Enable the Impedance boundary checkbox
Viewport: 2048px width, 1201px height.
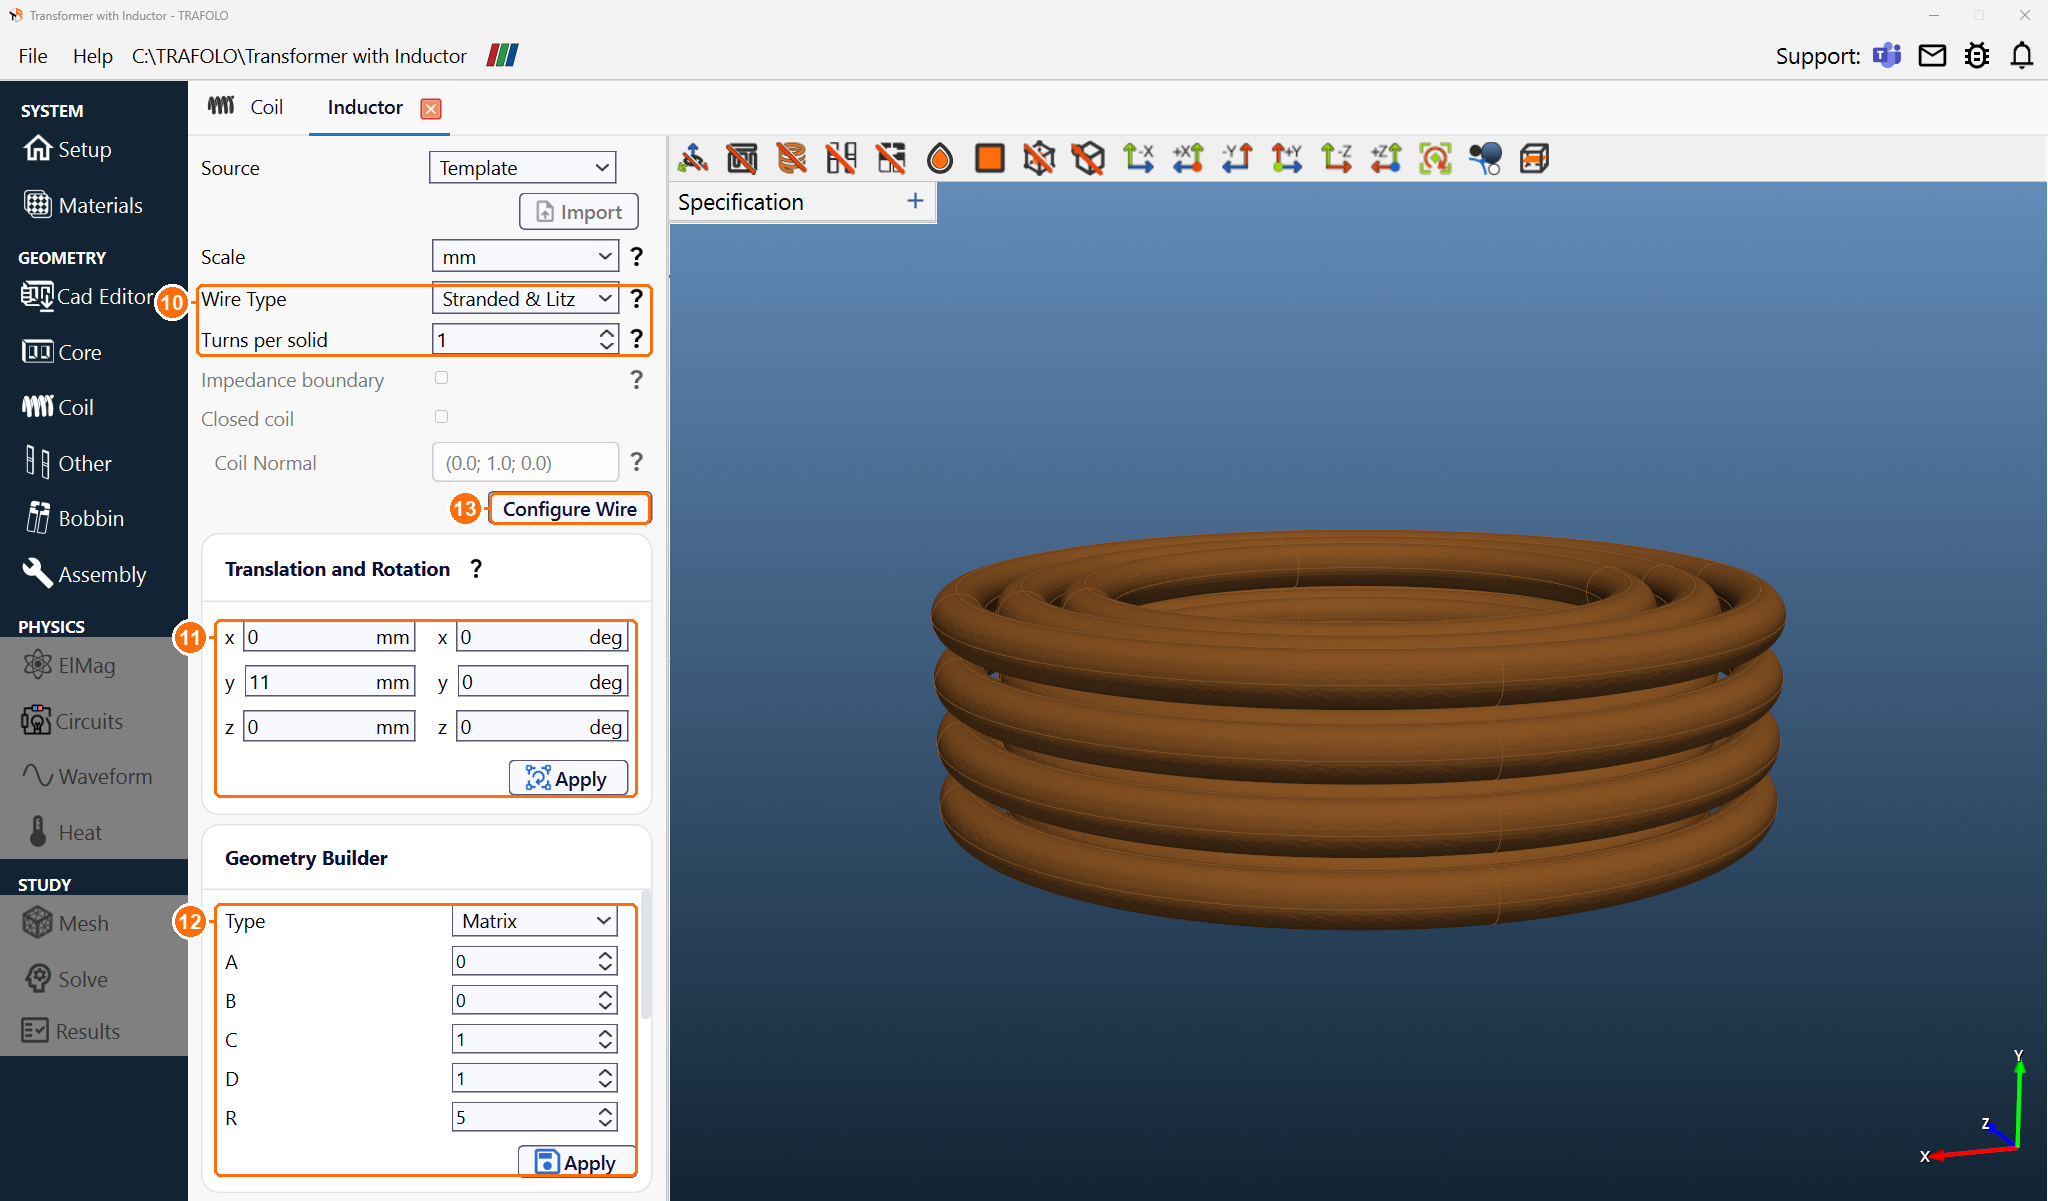(x=441, y=378)
